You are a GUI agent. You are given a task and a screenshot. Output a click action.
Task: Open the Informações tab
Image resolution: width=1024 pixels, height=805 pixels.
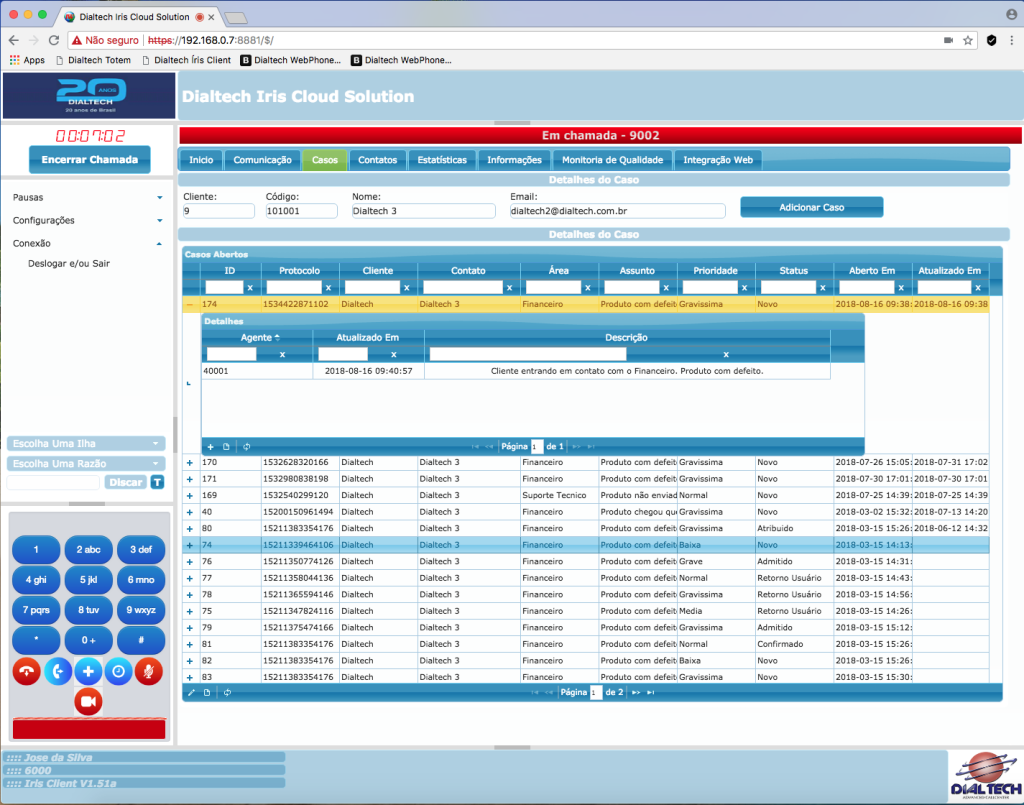[x=515, y=160]
